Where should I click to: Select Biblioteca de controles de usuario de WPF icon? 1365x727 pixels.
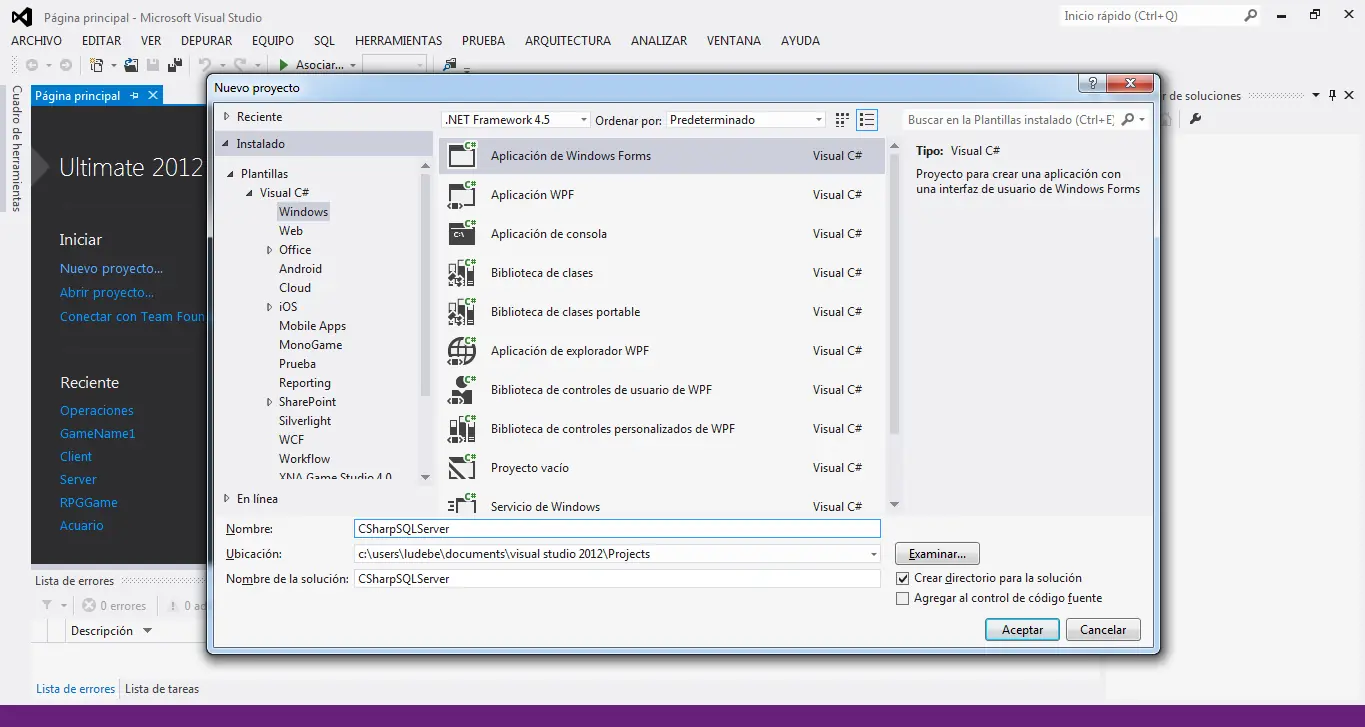[462, 389]
